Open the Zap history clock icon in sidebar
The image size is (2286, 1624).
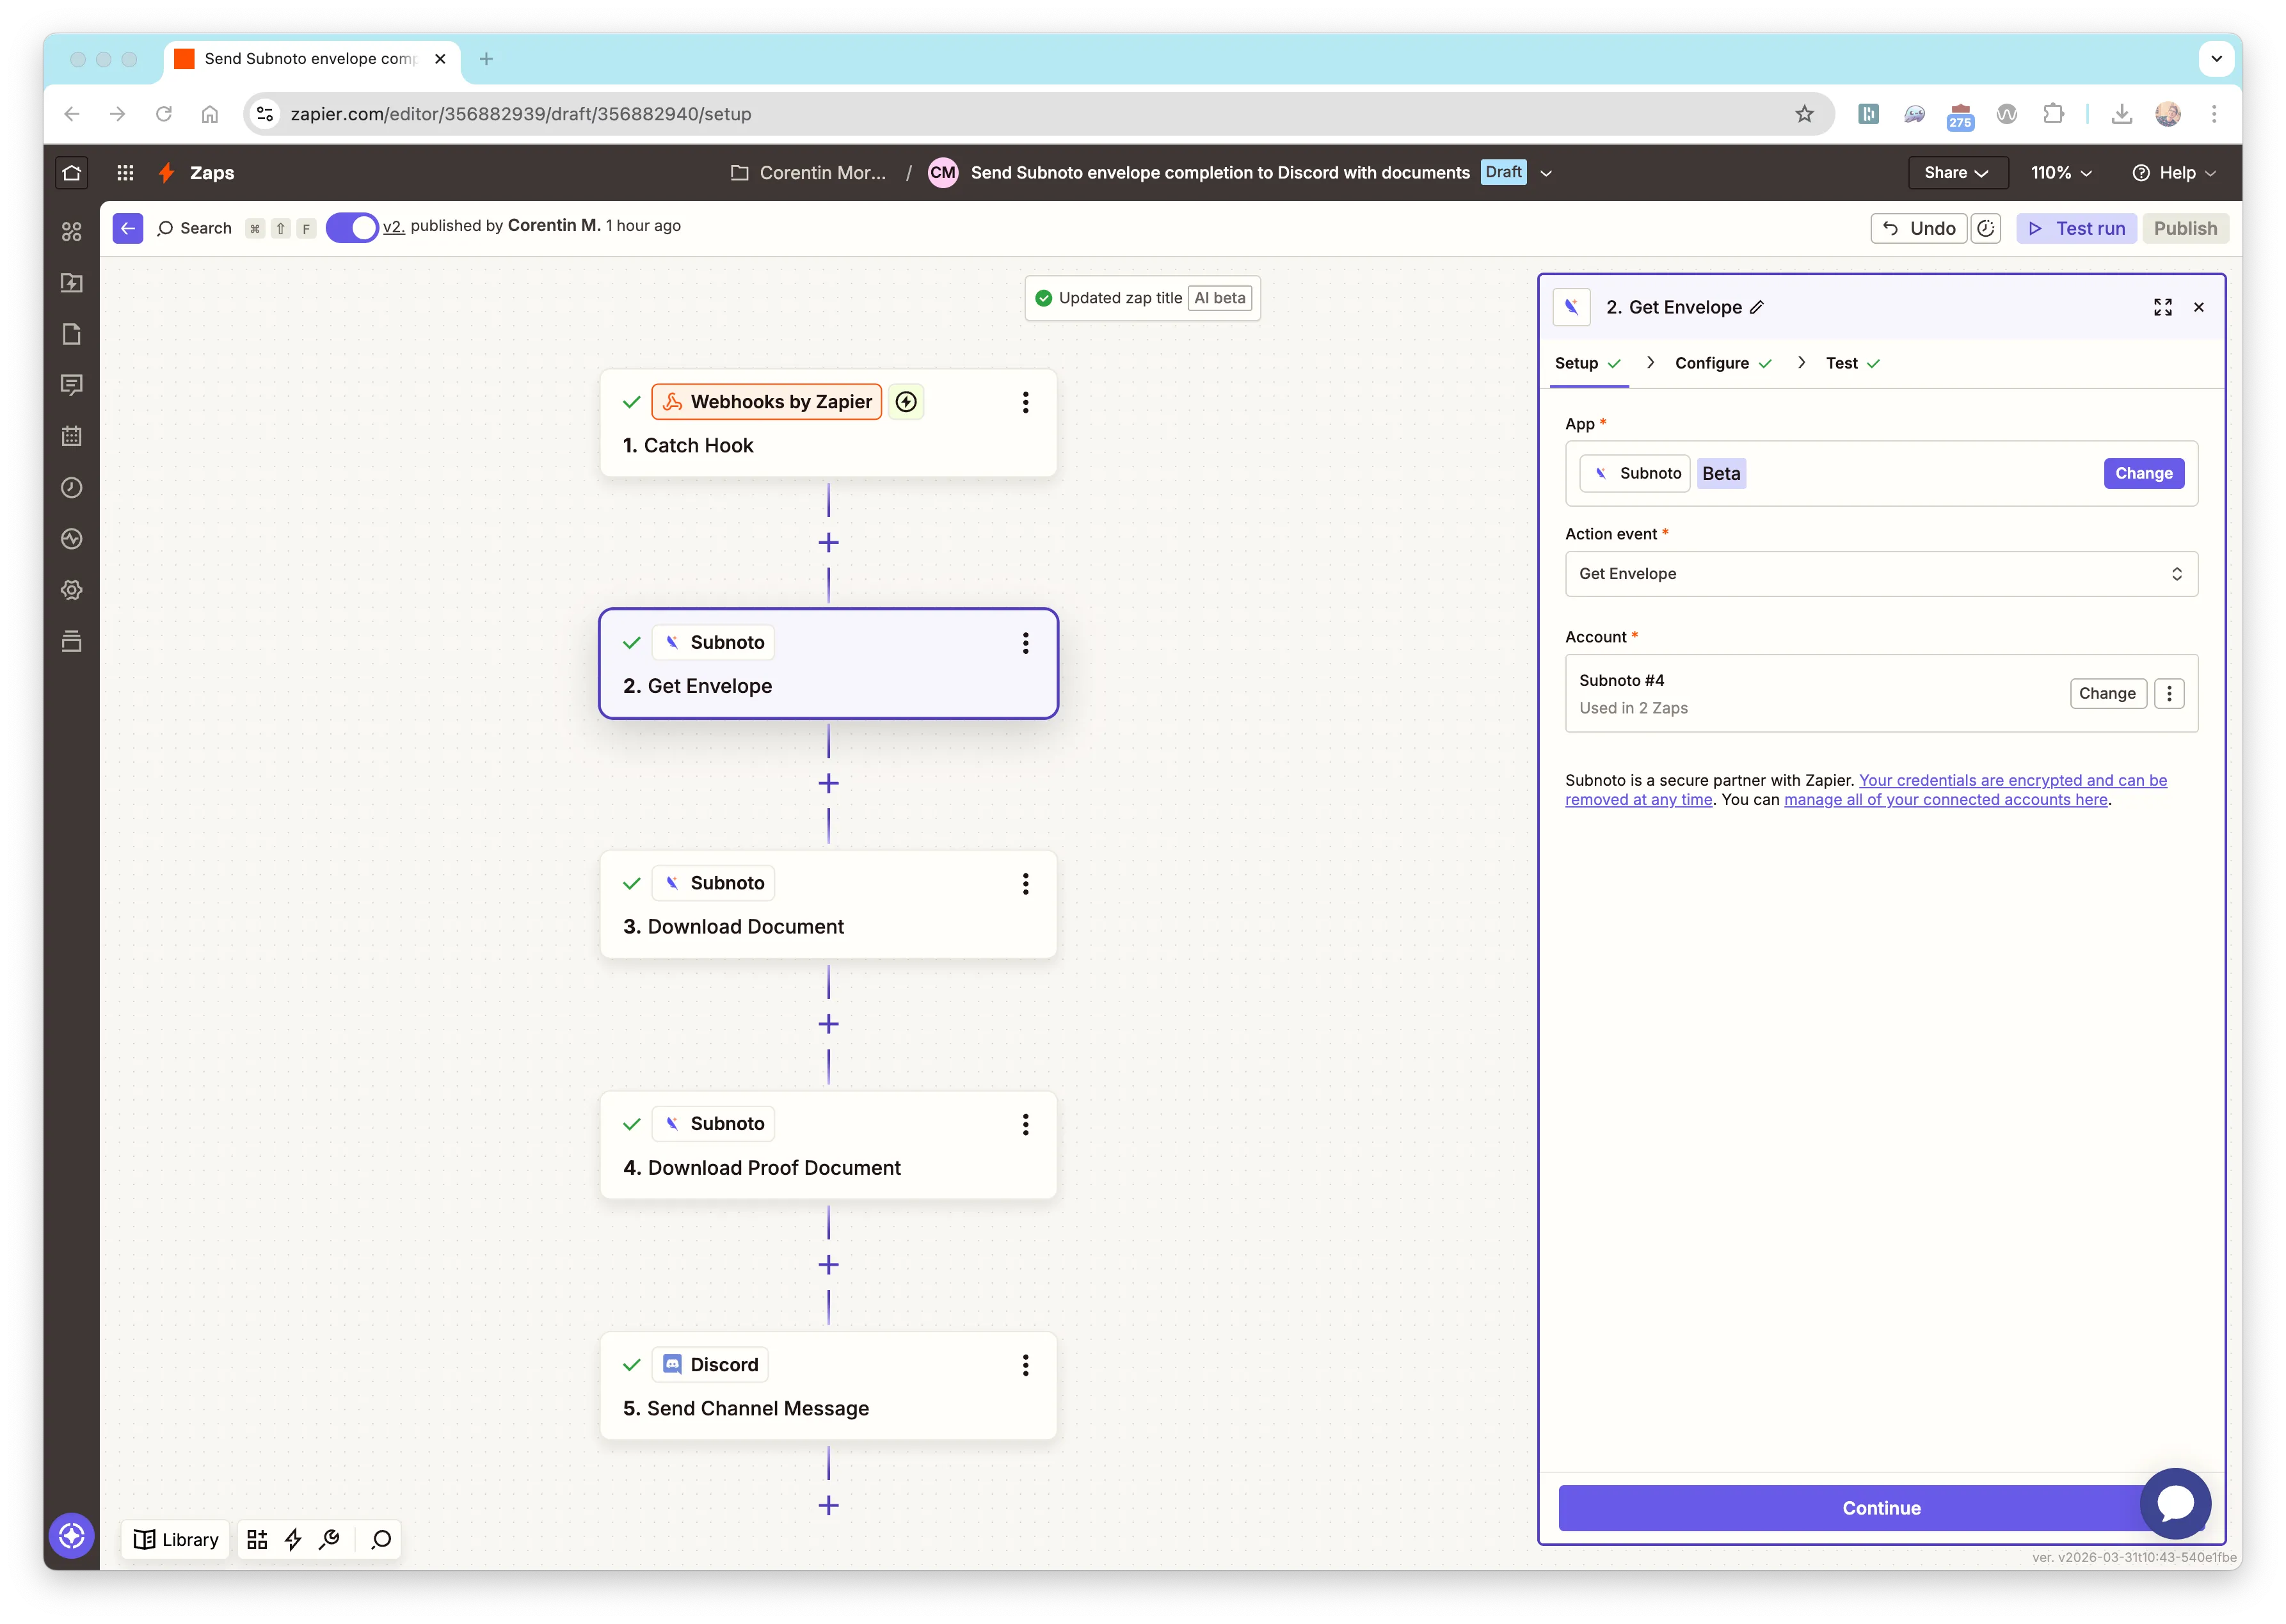tap(72, 488)
